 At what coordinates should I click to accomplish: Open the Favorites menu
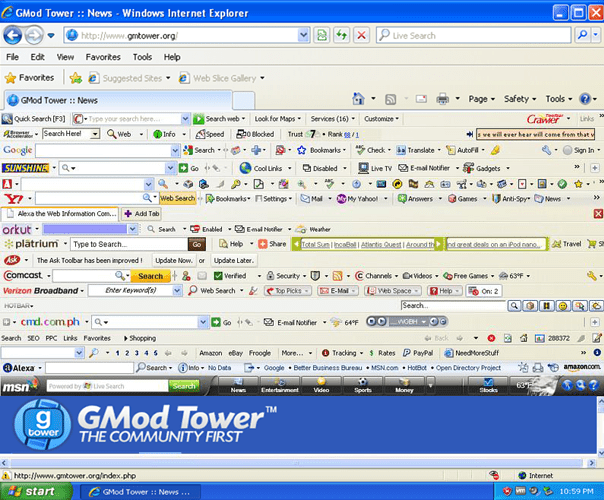103,57
